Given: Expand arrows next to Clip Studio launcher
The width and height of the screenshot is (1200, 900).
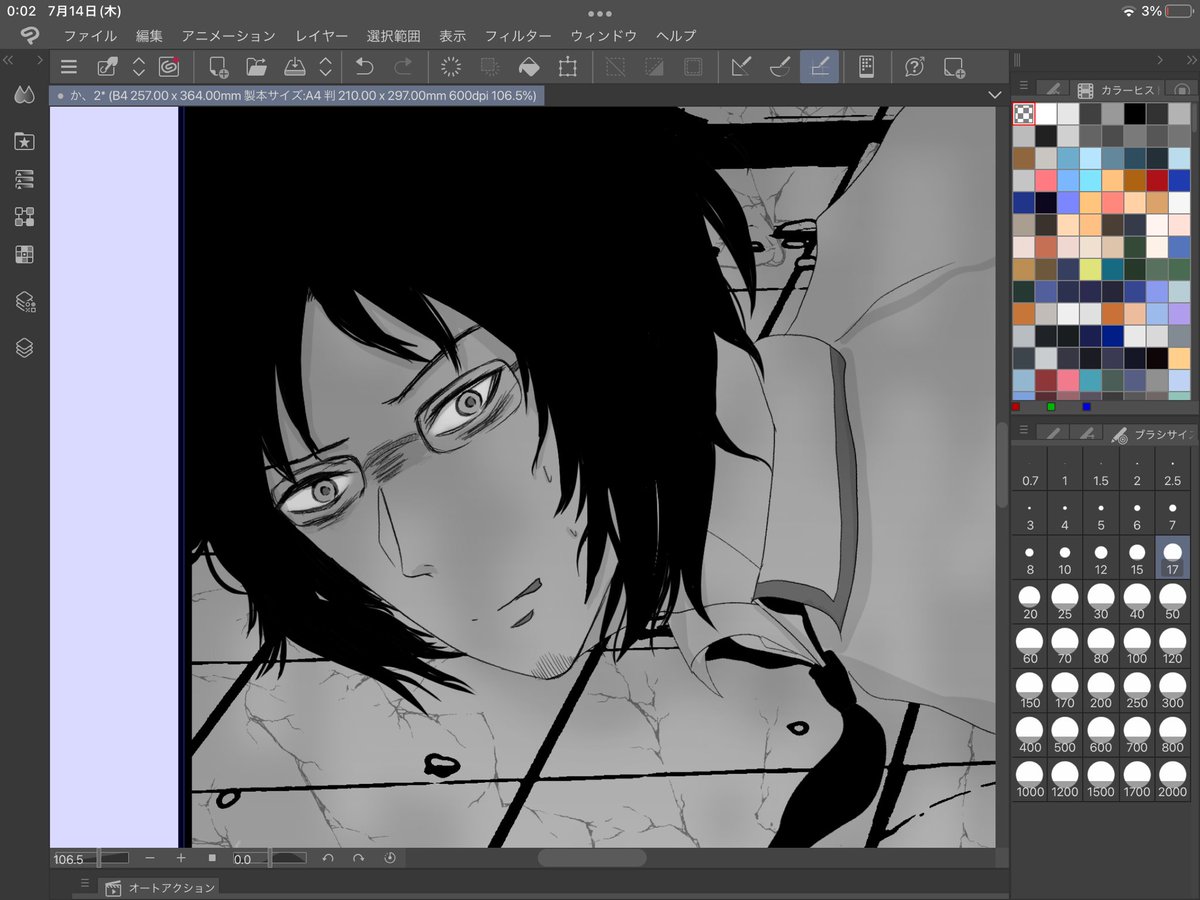Looking at the screenshot, I should pyautogui.click(x=139, y=67).
